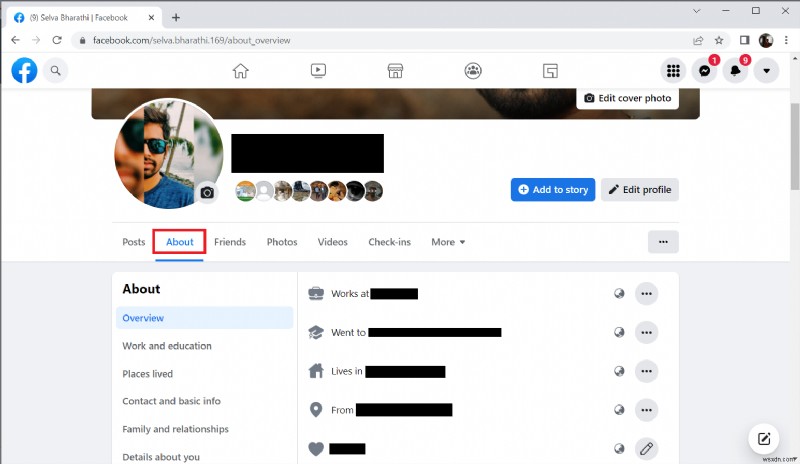Expand the Account dropdown arrow
The image size is (800, 464).
(766, 70)
